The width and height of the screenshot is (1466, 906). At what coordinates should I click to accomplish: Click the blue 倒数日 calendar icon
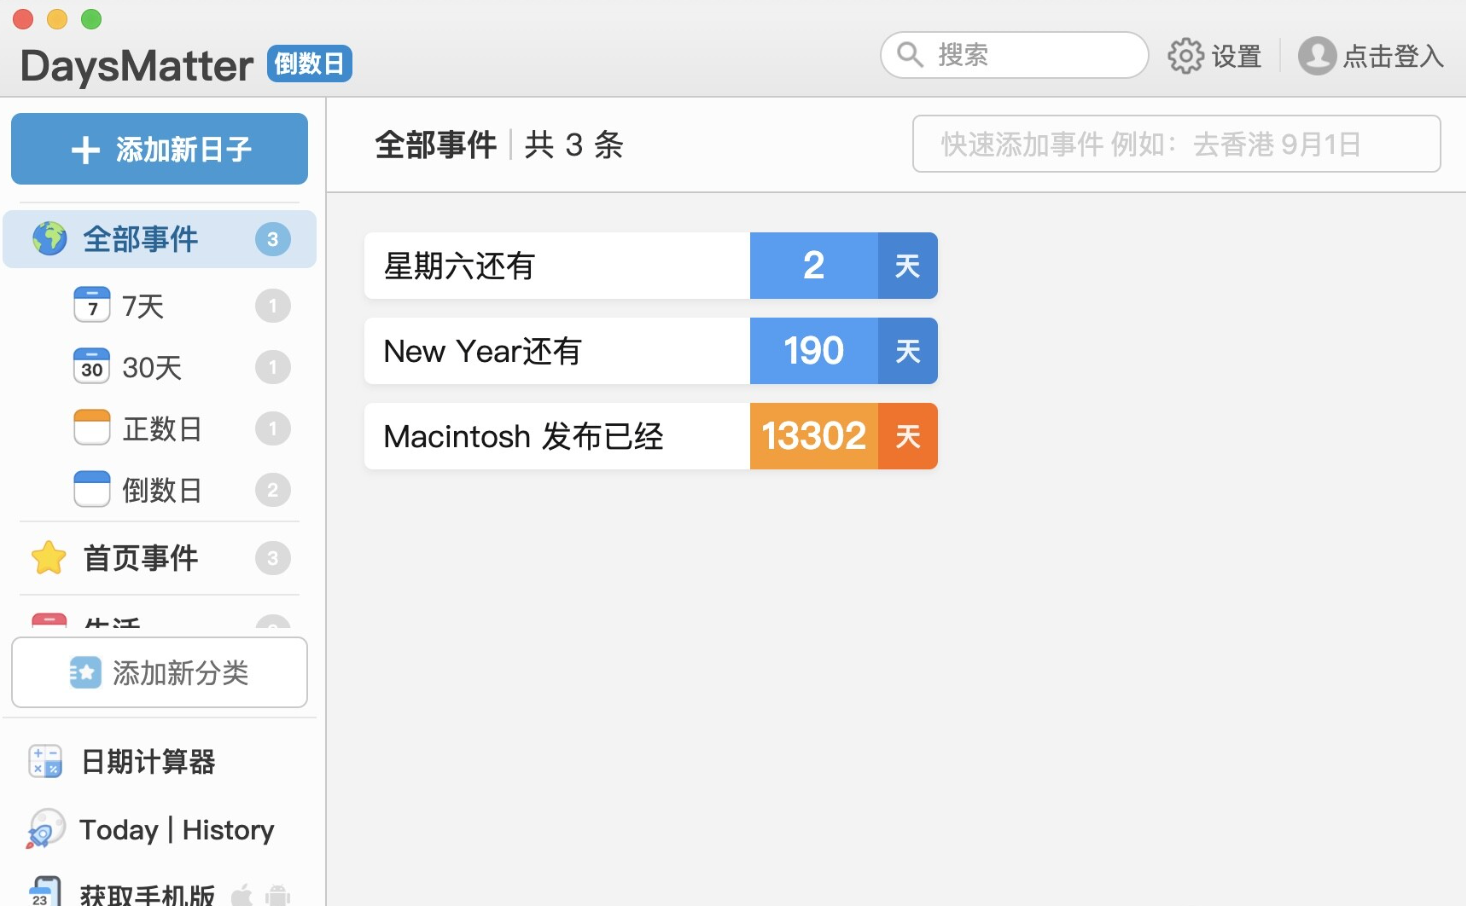click(92, 489)
